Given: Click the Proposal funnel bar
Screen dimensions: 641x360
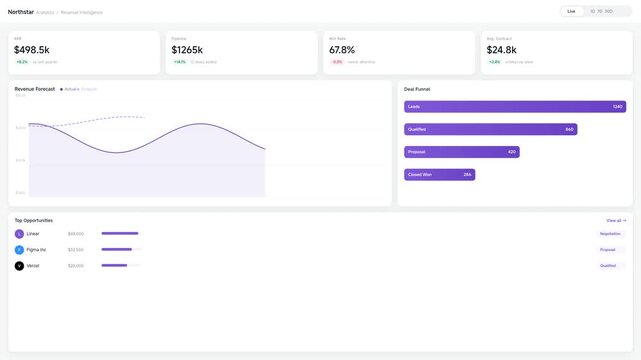Looking at the screenshot, I should pyautogui.click(x=462, y=152).
